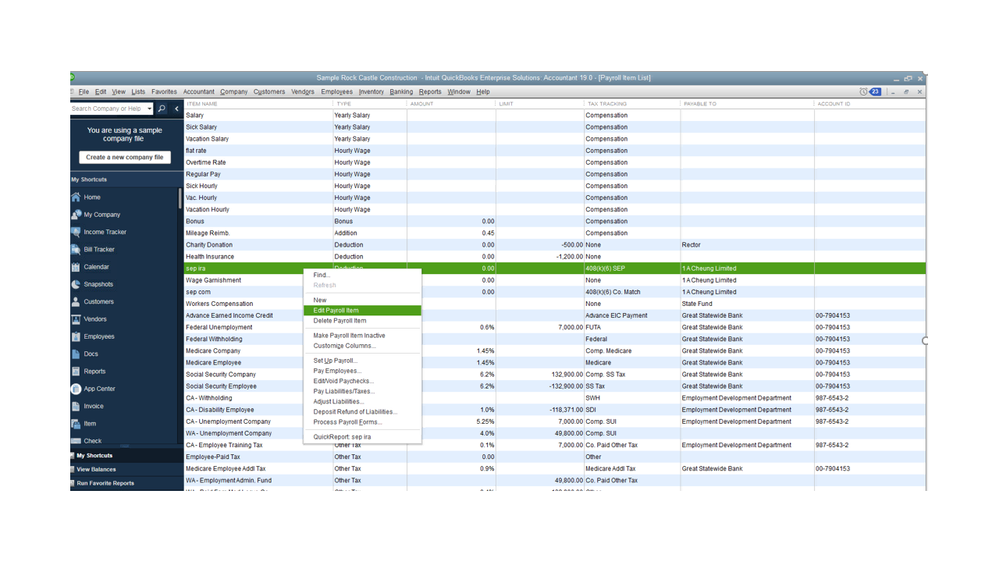Viewport: 999px width, 562px height.
Task: Open Reports shortcut icon in sidebar
Action: coord(76,371)
